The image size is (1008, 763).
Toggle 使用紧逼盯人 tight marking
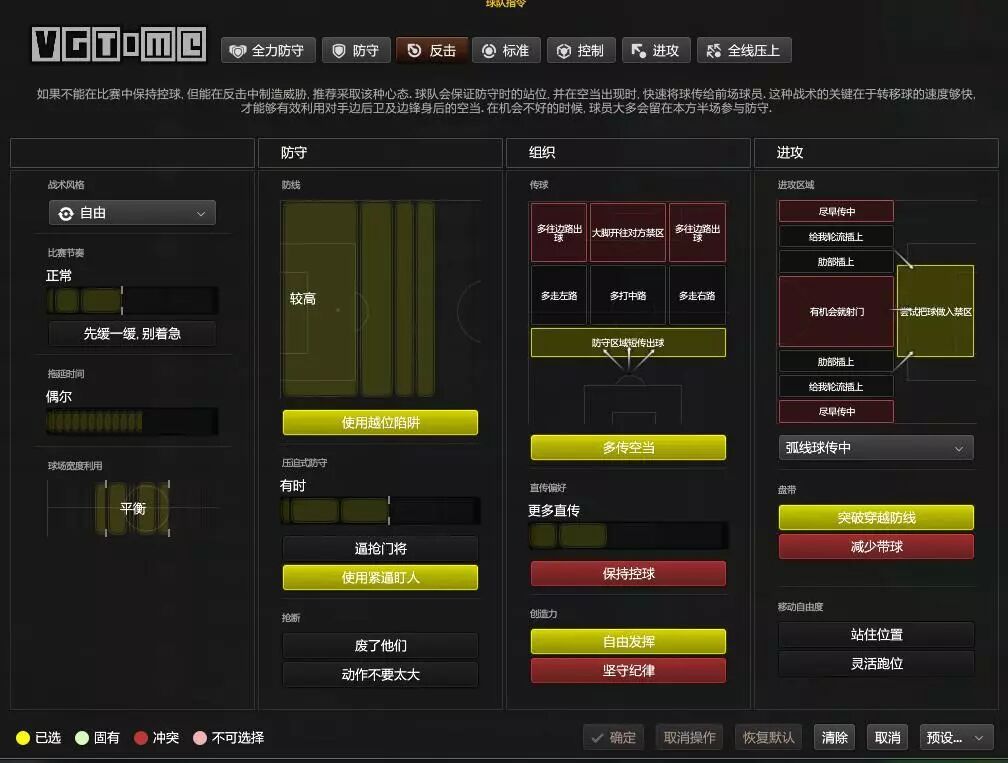click(x=380, y=577)
